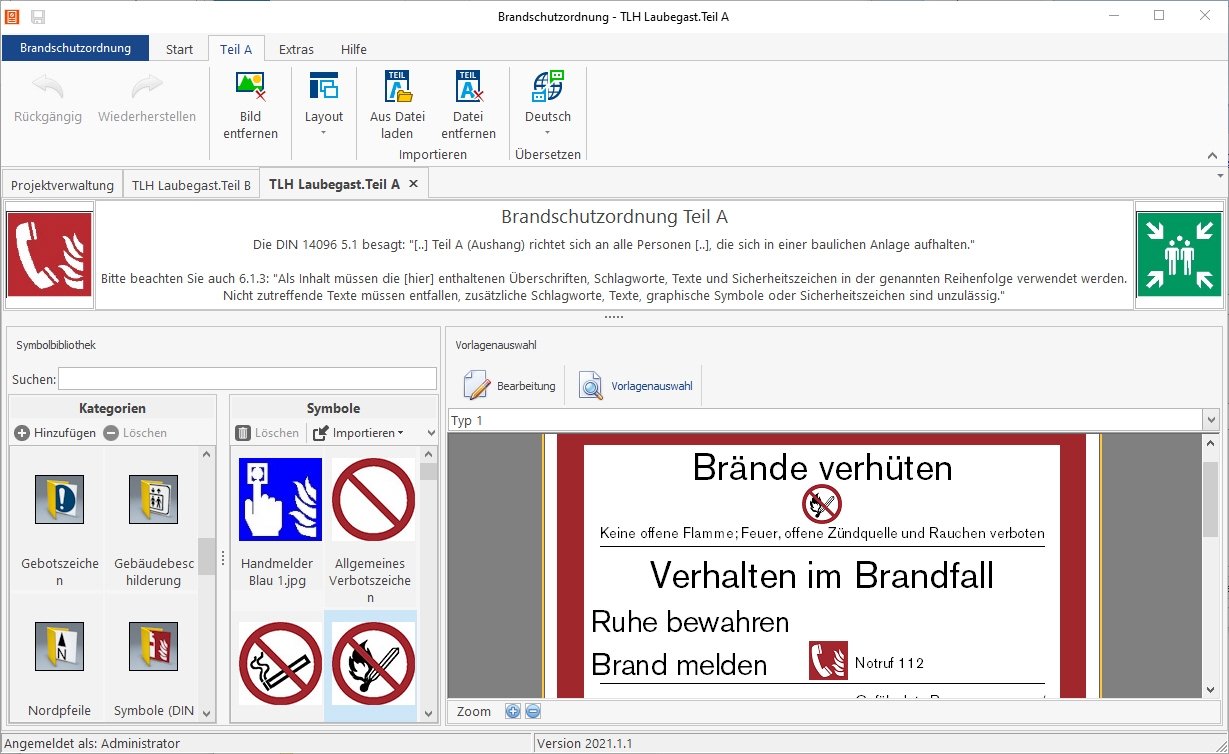Open the Layout ribbon button
This screenshot has height=754, width=1229.
[x=324, y=106]
